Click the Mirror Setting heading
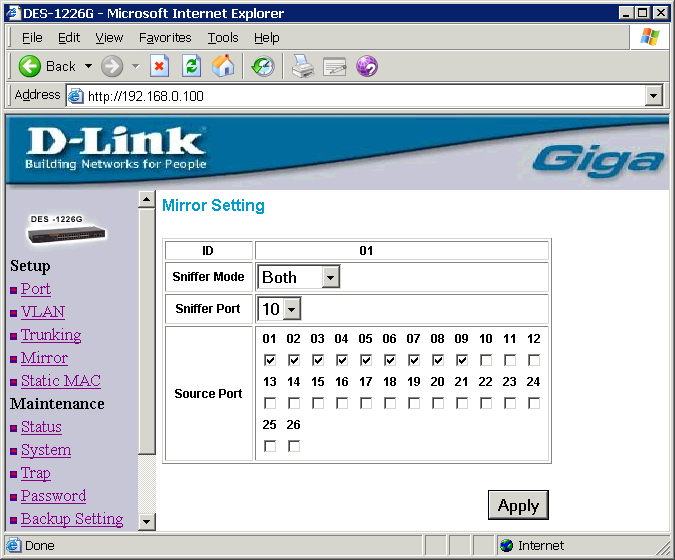 (x=213, y=205)
